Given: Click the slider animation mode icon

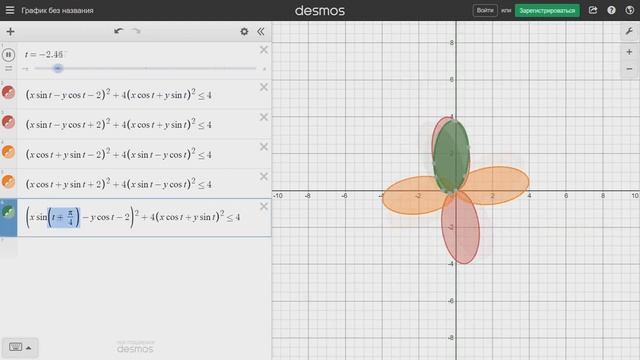Looking at the screenshot, I should click(9, 69).
